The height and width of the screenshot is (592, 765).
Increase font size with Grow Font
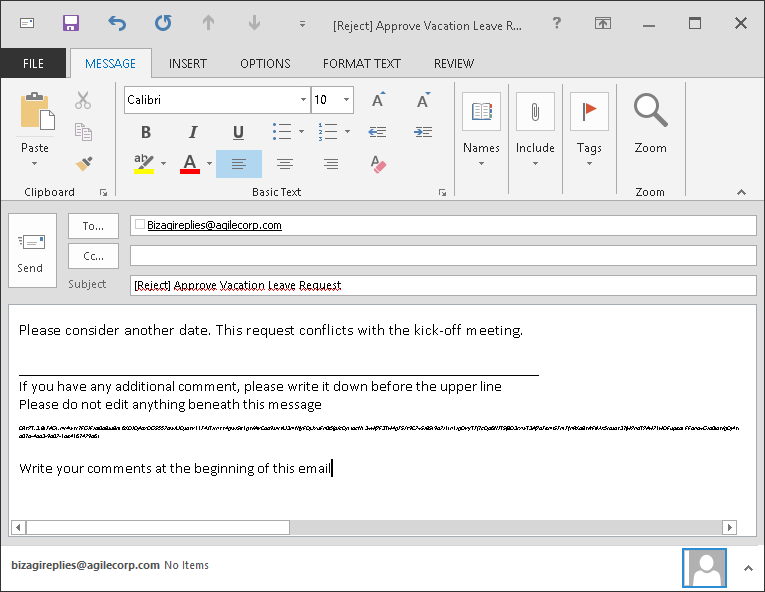coord(378,100)
